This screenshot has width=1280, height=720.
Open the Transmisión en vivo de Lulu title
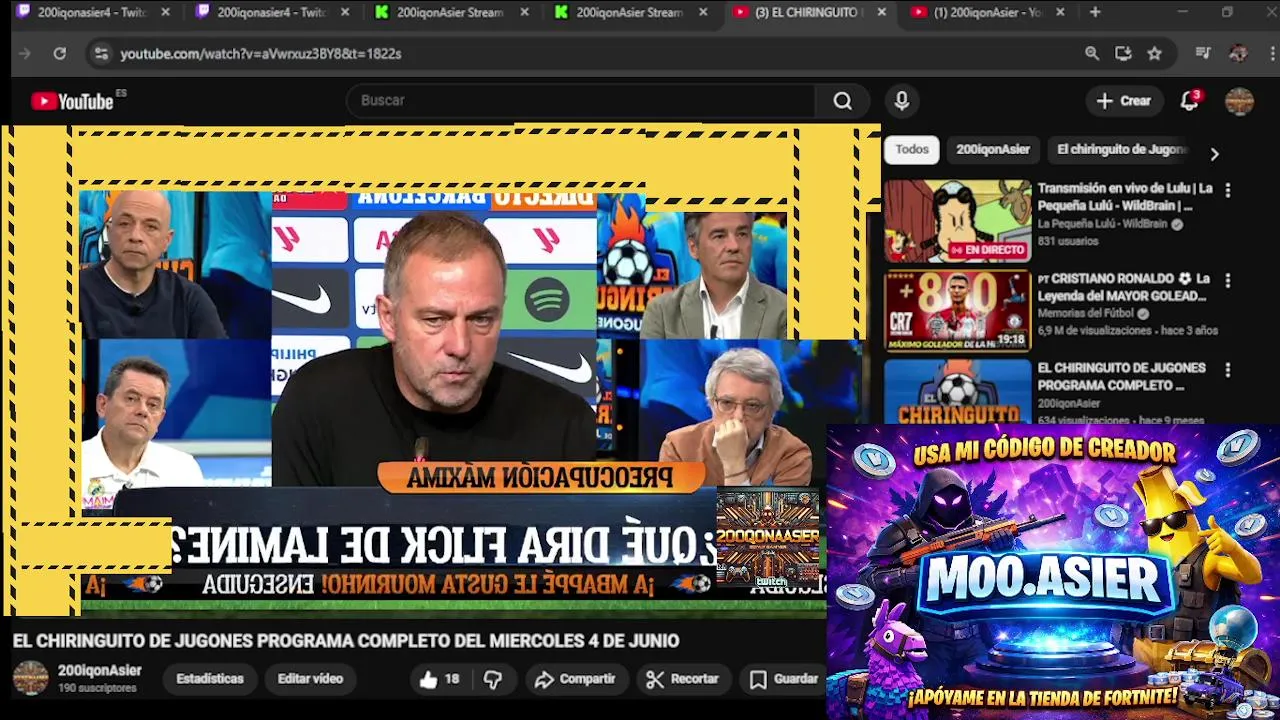1125,196
